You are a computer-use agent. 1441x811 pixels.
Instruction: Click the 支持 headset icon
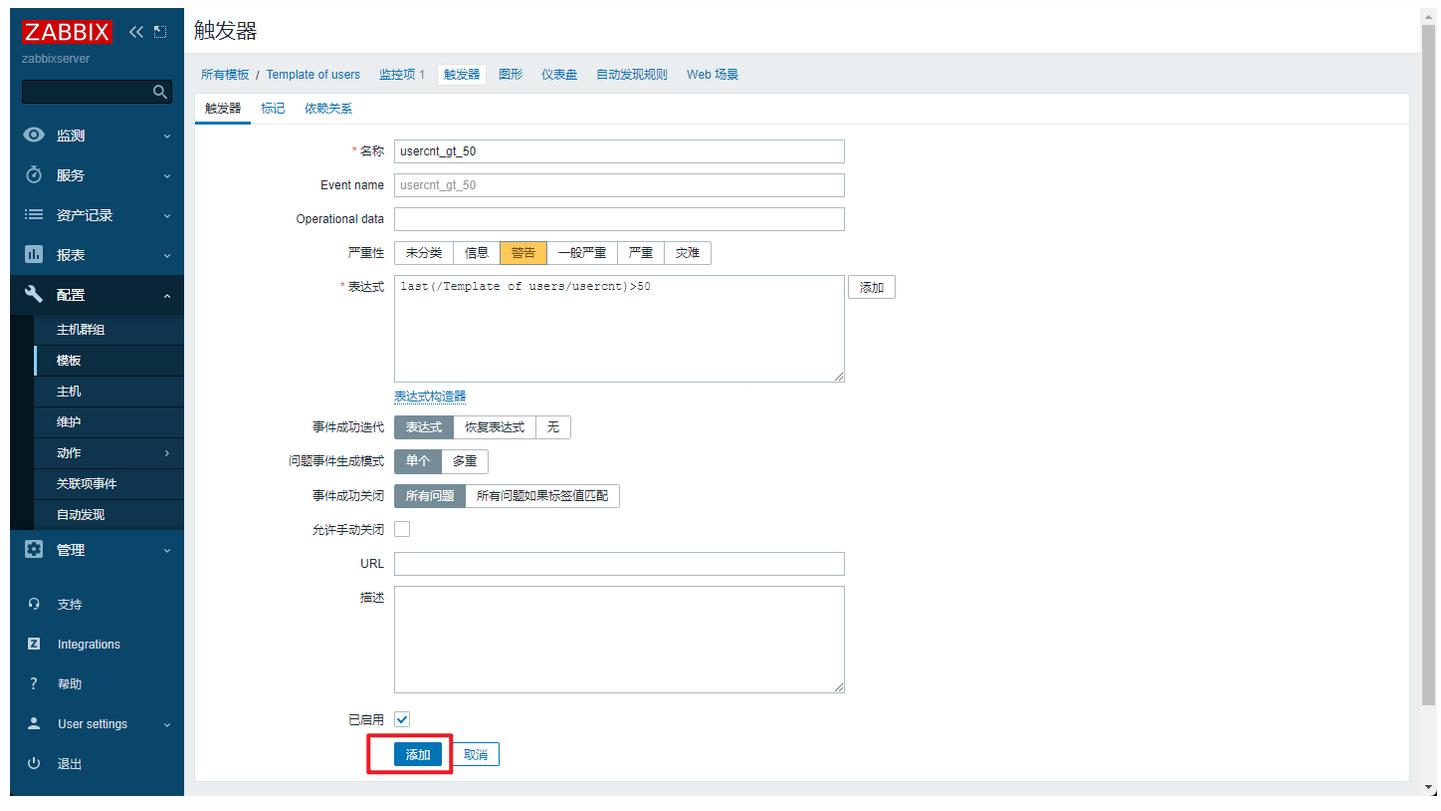click(34, 604)
